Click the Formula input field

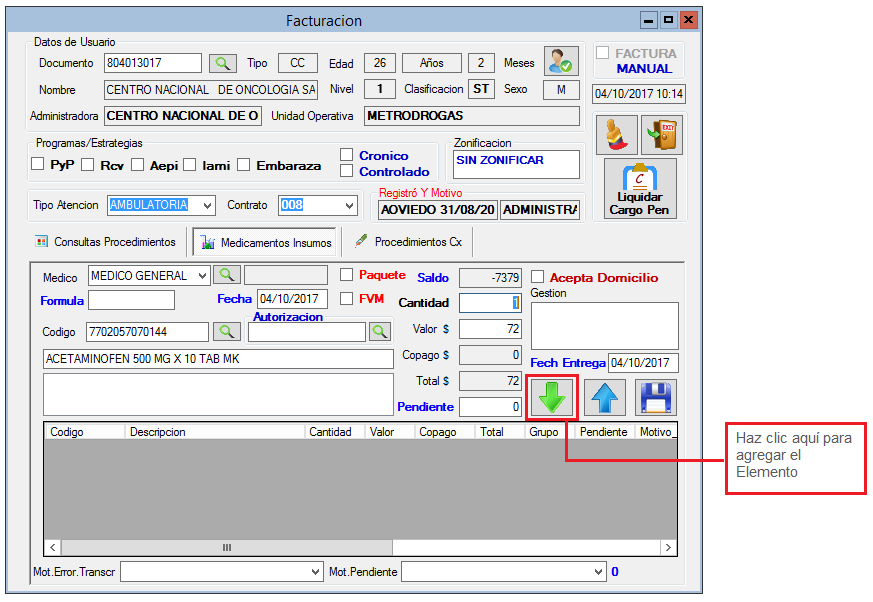(x=131, y=300)
